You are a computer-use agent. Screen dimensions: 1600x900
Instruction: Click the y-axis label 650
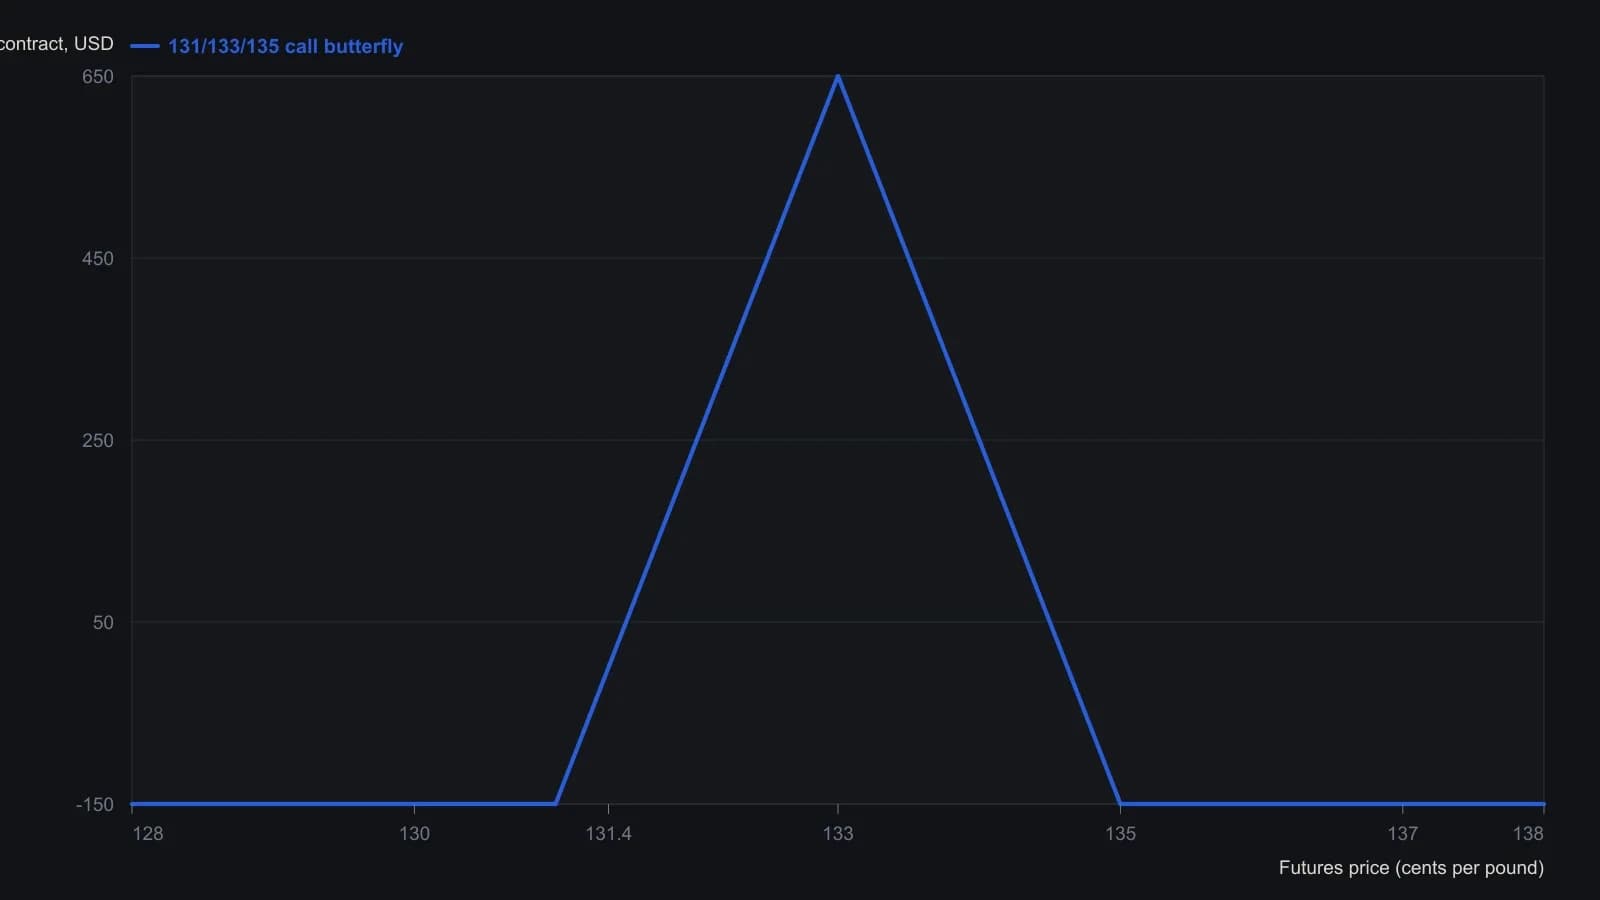click(x=98, y=77)
